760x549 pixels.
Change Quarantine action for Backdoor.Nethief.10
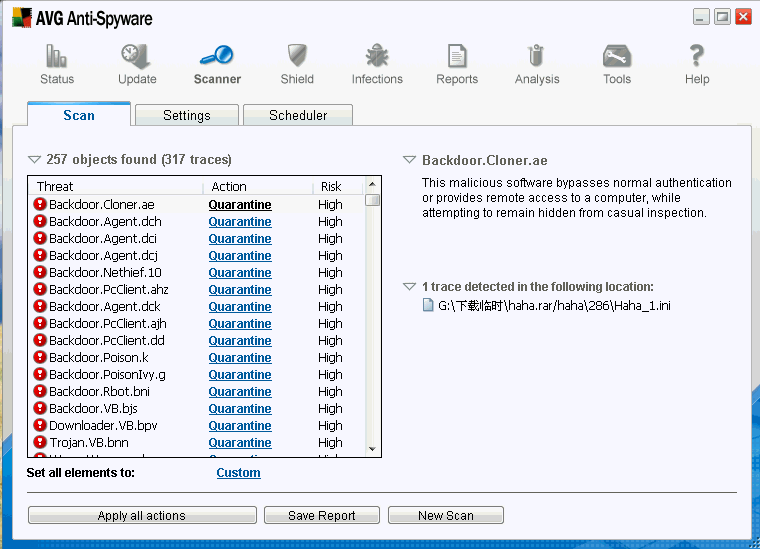point(240,272)
